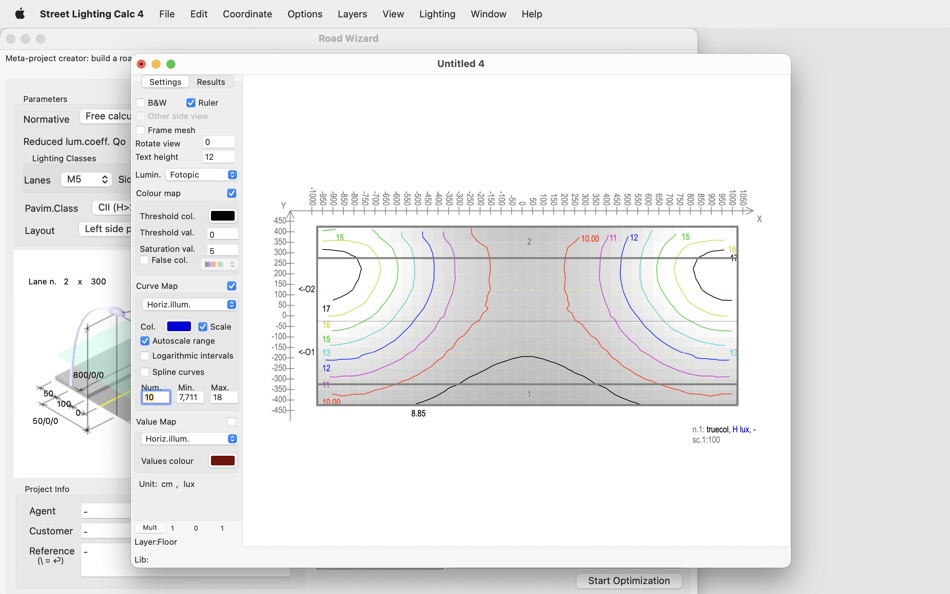Switch to the Settings tab
Image resolution: width=950 pixels, height=594 pixels.
[165, 82]
